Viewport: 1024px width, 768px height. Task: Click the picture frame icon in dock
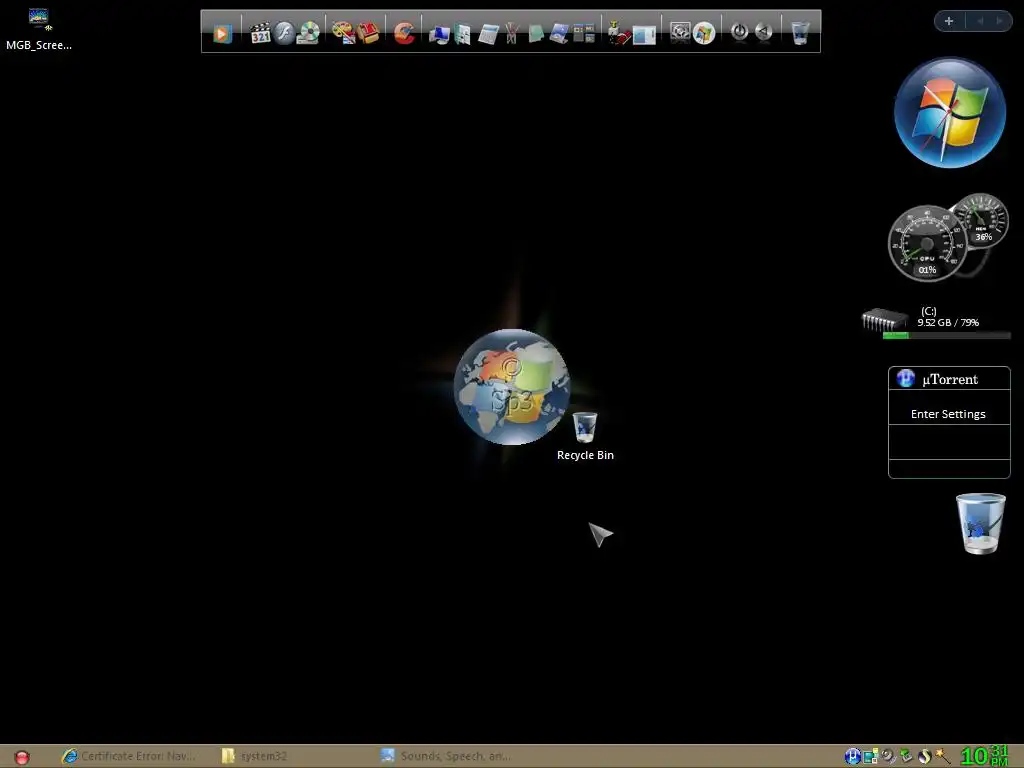[x=559, y=33]
